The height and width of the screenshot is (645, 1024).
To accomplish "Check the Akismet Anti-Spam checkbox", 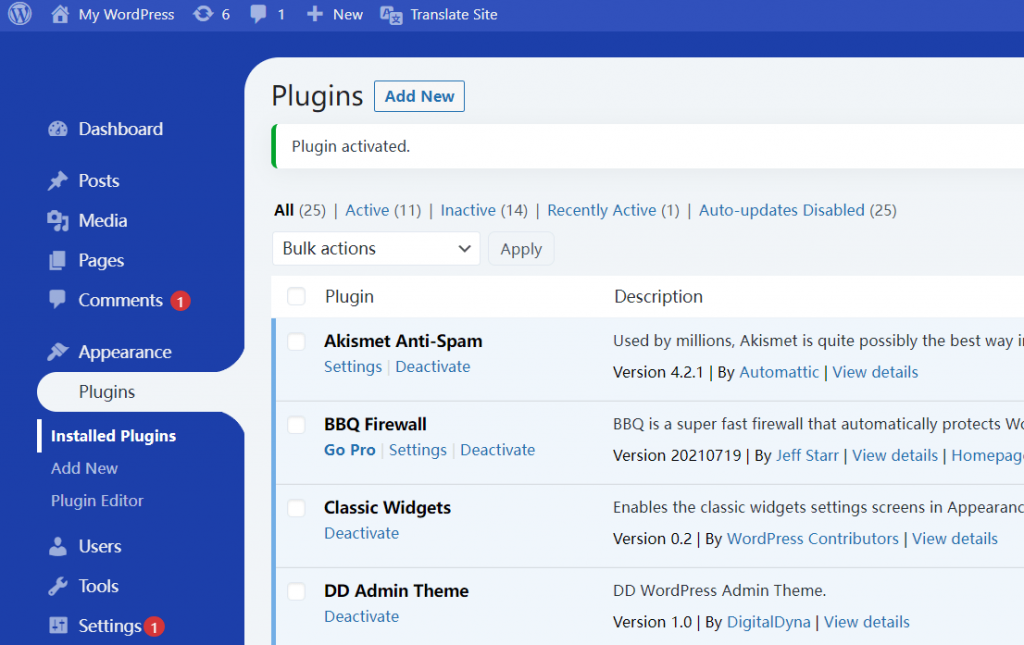I will [296, 341].
